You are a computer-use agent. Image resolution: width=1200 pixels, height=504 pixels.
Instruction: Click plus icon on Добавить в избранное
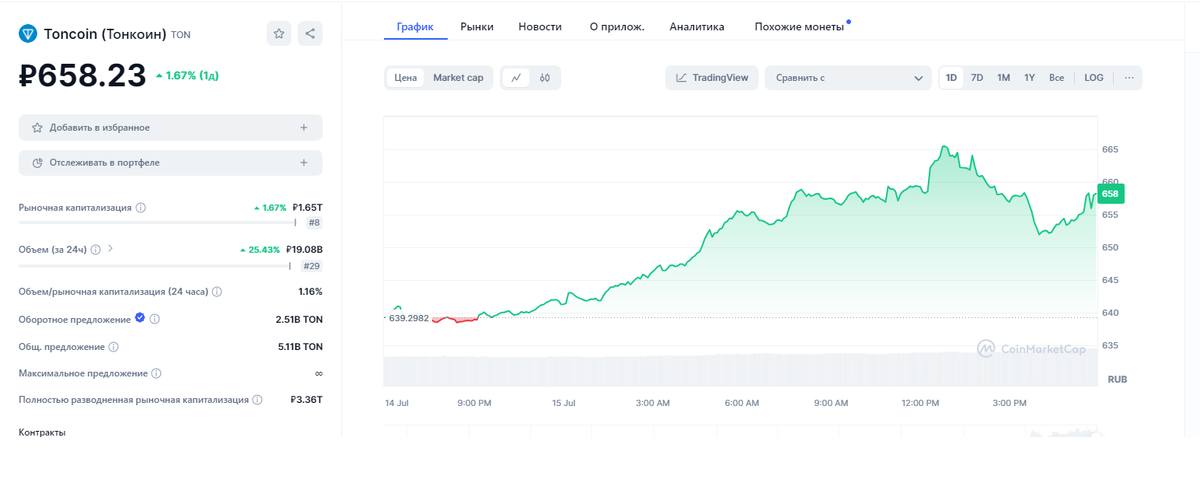(x=304, y=128)
